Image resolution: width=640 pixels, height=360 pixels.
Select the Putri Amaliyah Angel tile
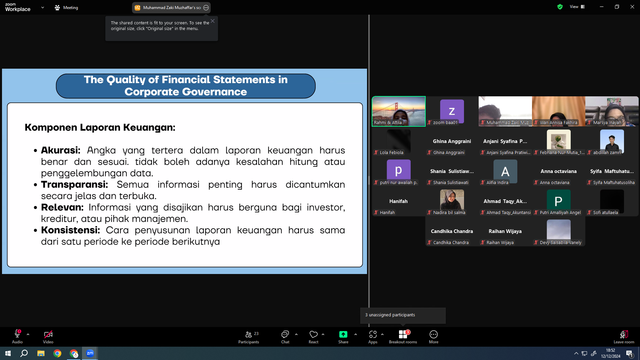tap(558, 201)
